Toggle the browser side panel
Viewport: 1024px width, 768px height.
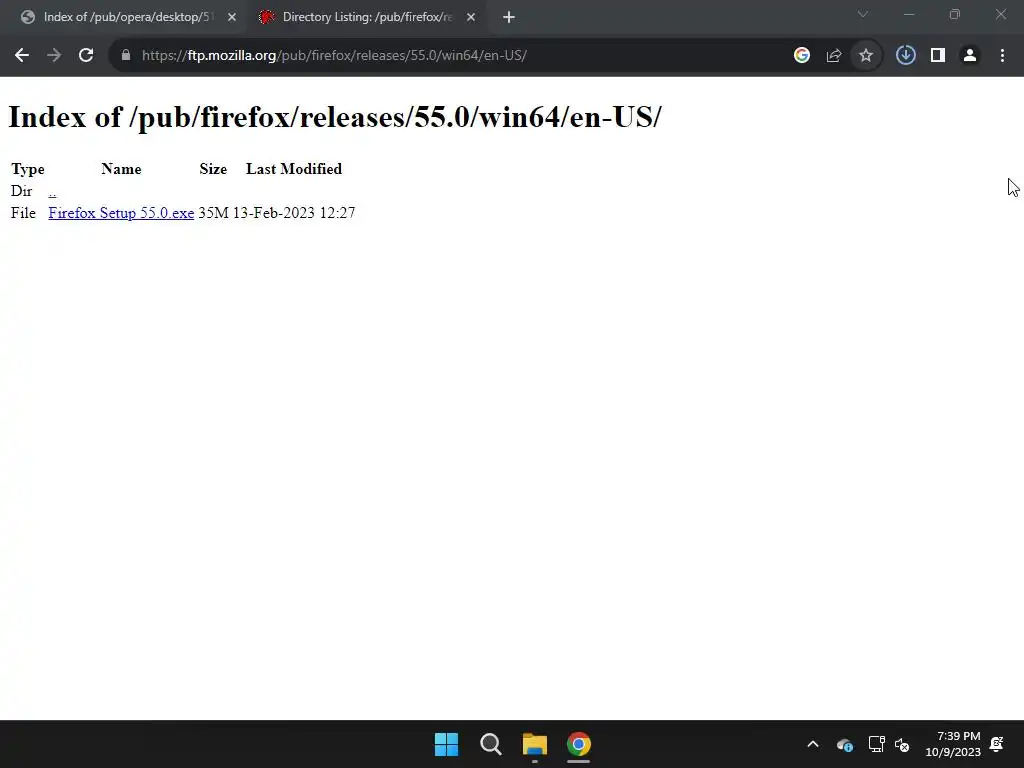point(938,56)
